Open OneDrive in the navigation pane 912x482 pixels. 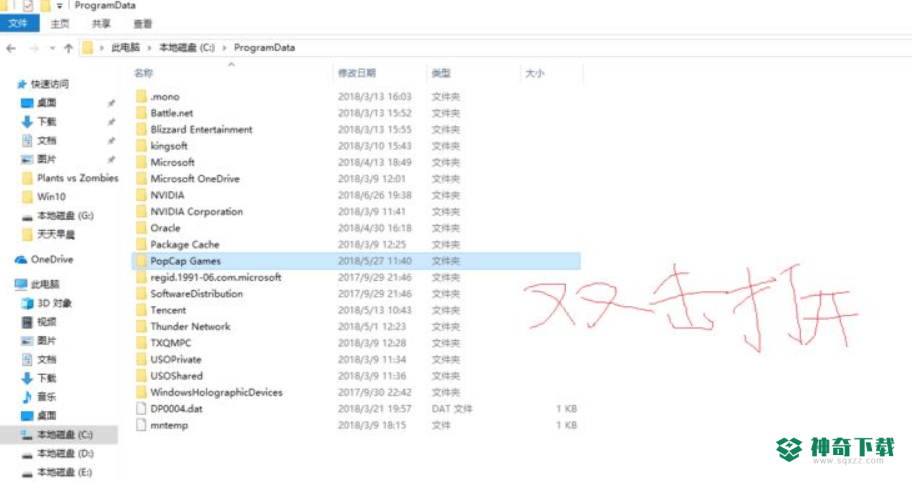[52, 259]
